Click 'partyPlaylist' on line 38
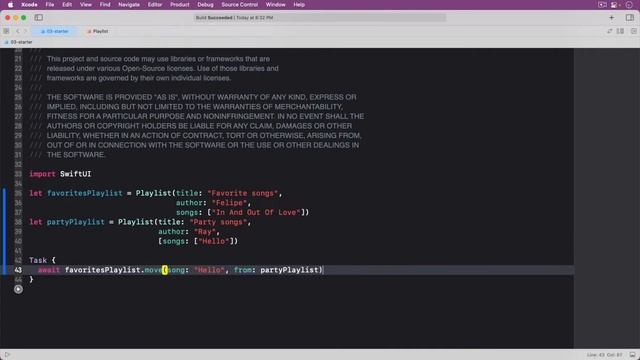 click(76, 222)
